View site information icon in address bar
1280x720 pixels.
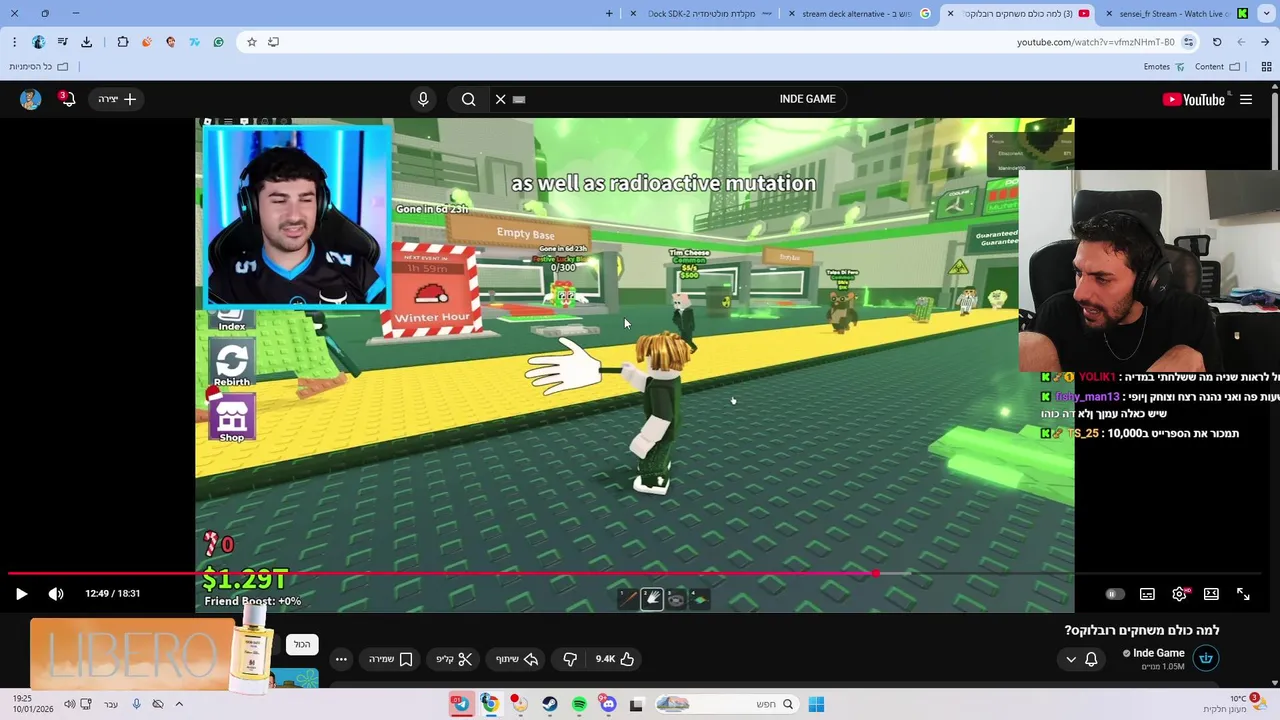click(1188, 42)
